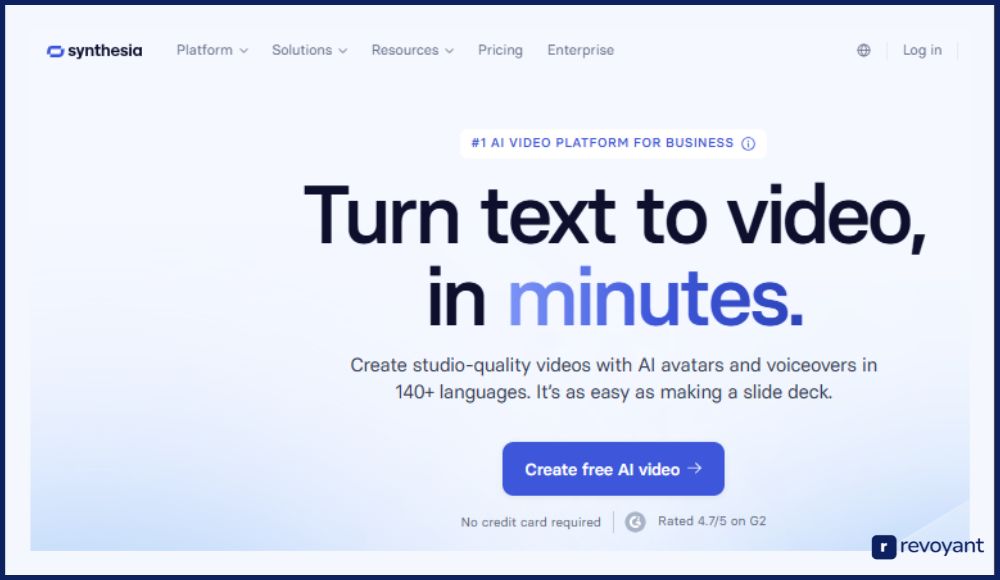Image resolution: width=1000 pixels, height=580 pixels.
Task: Click the '140+ languages' description line
Action: [x=614, y=392]
